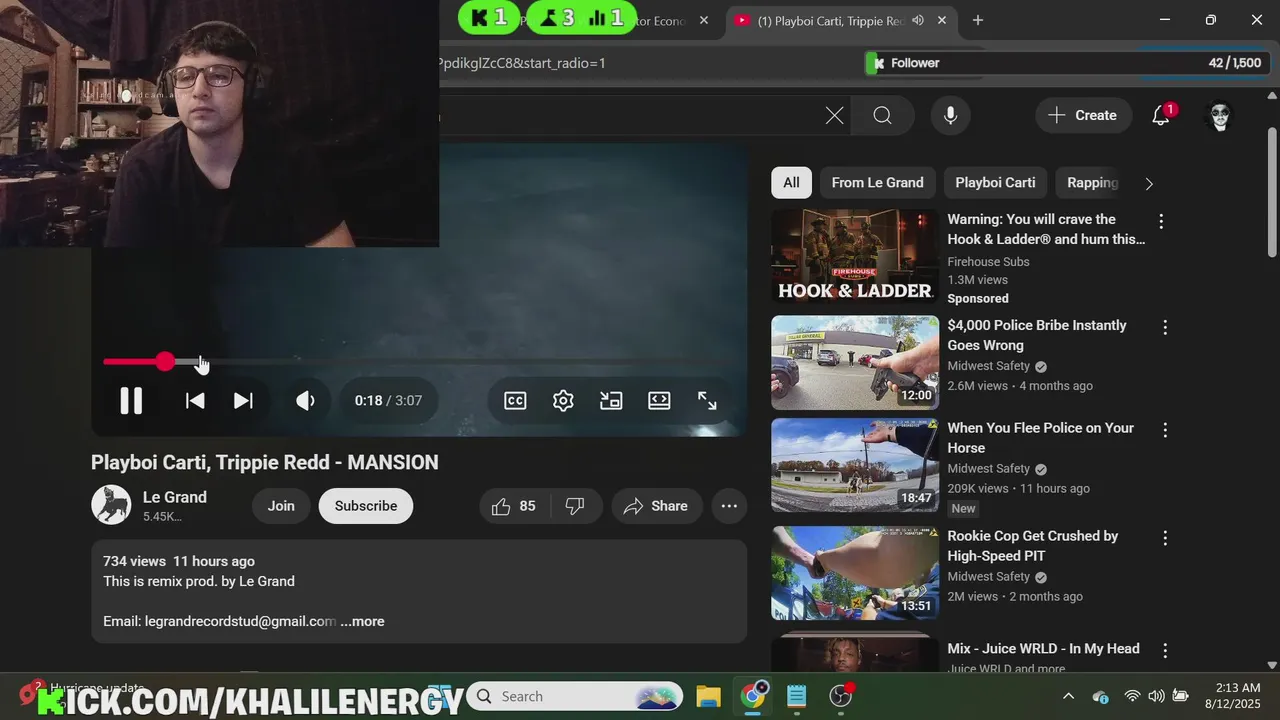Image resolution: width=1280 pixels, height=720 pixels.
Task: Close the Playboi Carti browser tab
Action: coord(943,20)
